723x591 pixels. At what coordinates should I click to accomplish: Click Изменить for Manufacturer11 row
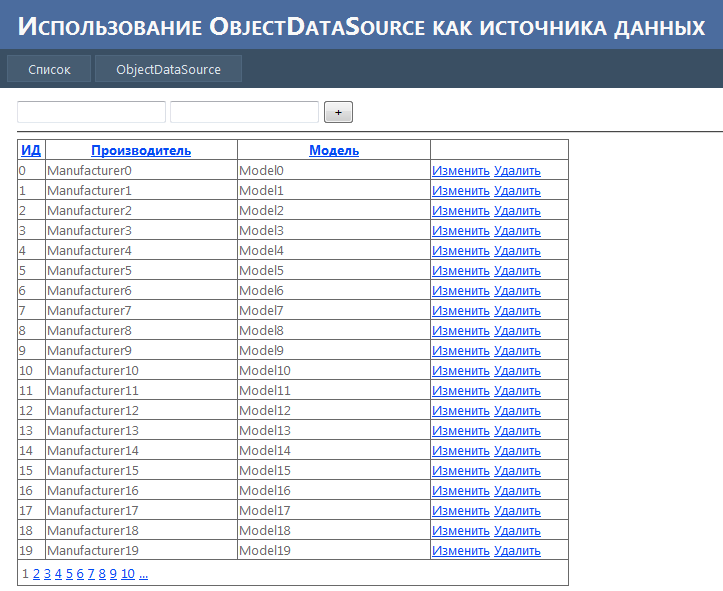(461, 390)
